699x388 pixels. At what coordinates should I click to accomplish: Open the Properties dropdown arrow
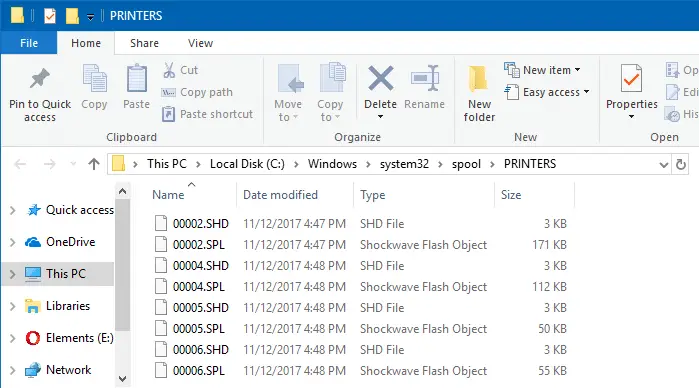631,117
